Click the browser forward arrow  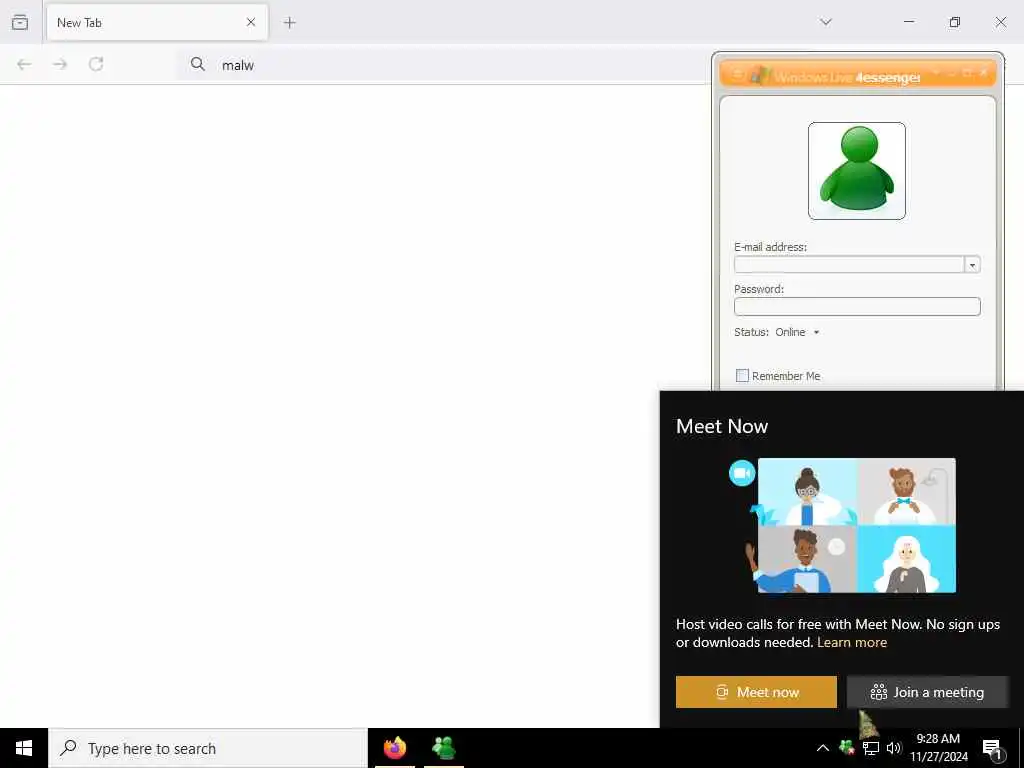[x=60, y=64]
